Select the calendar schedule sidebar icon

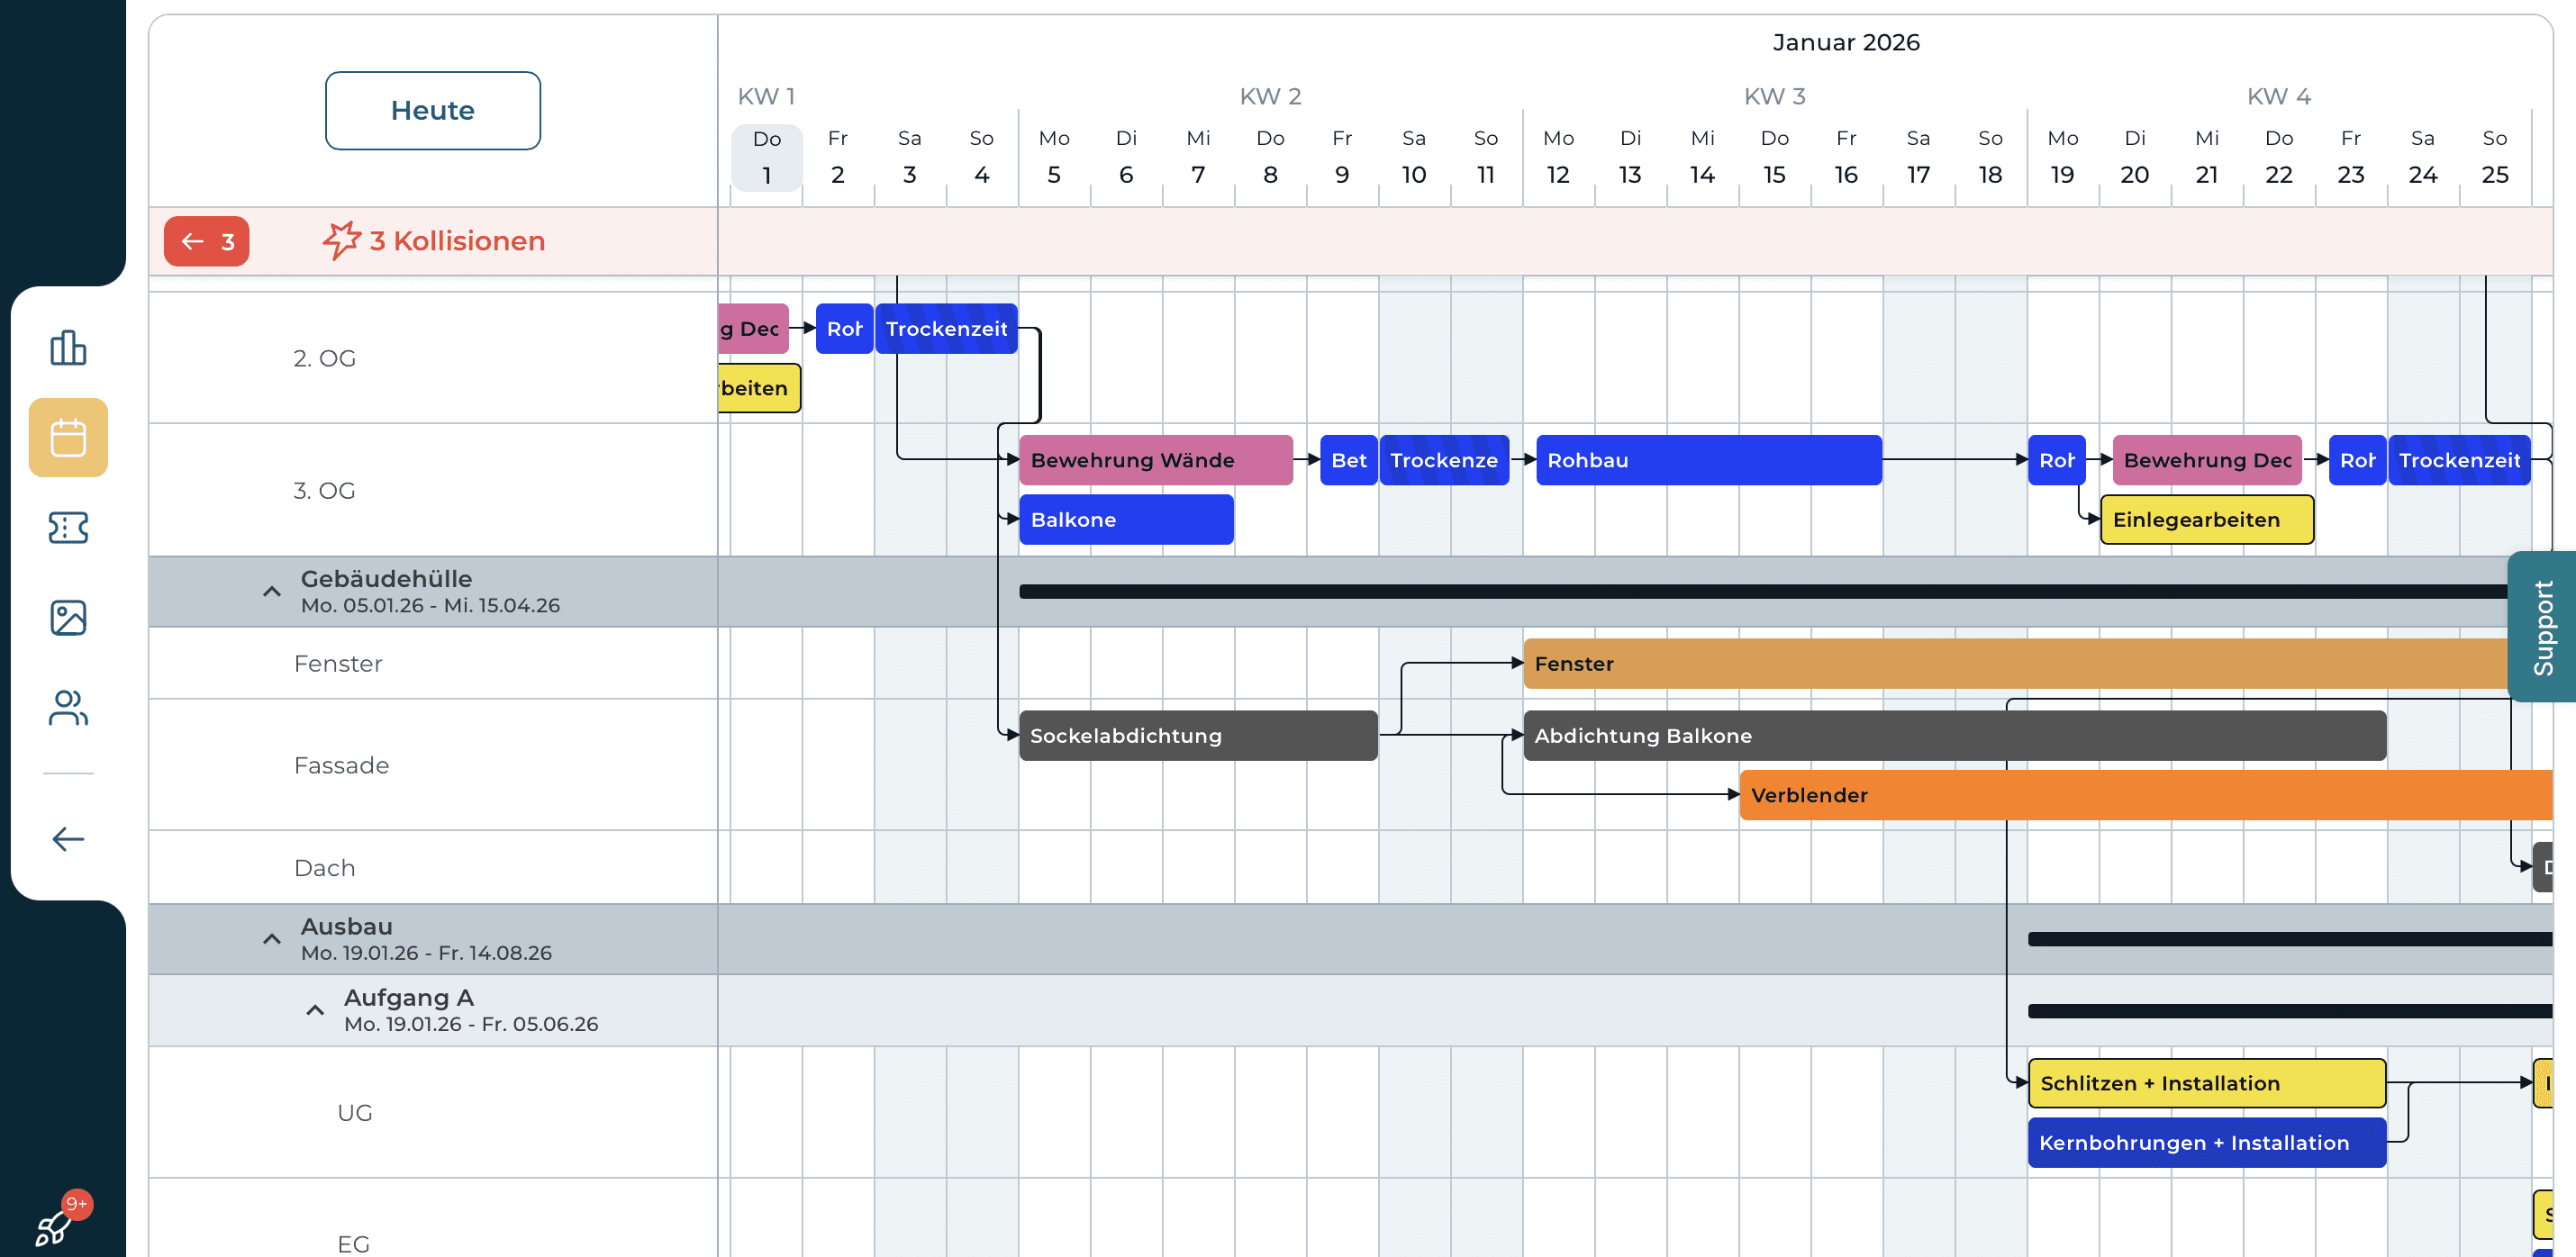point(68,438)
